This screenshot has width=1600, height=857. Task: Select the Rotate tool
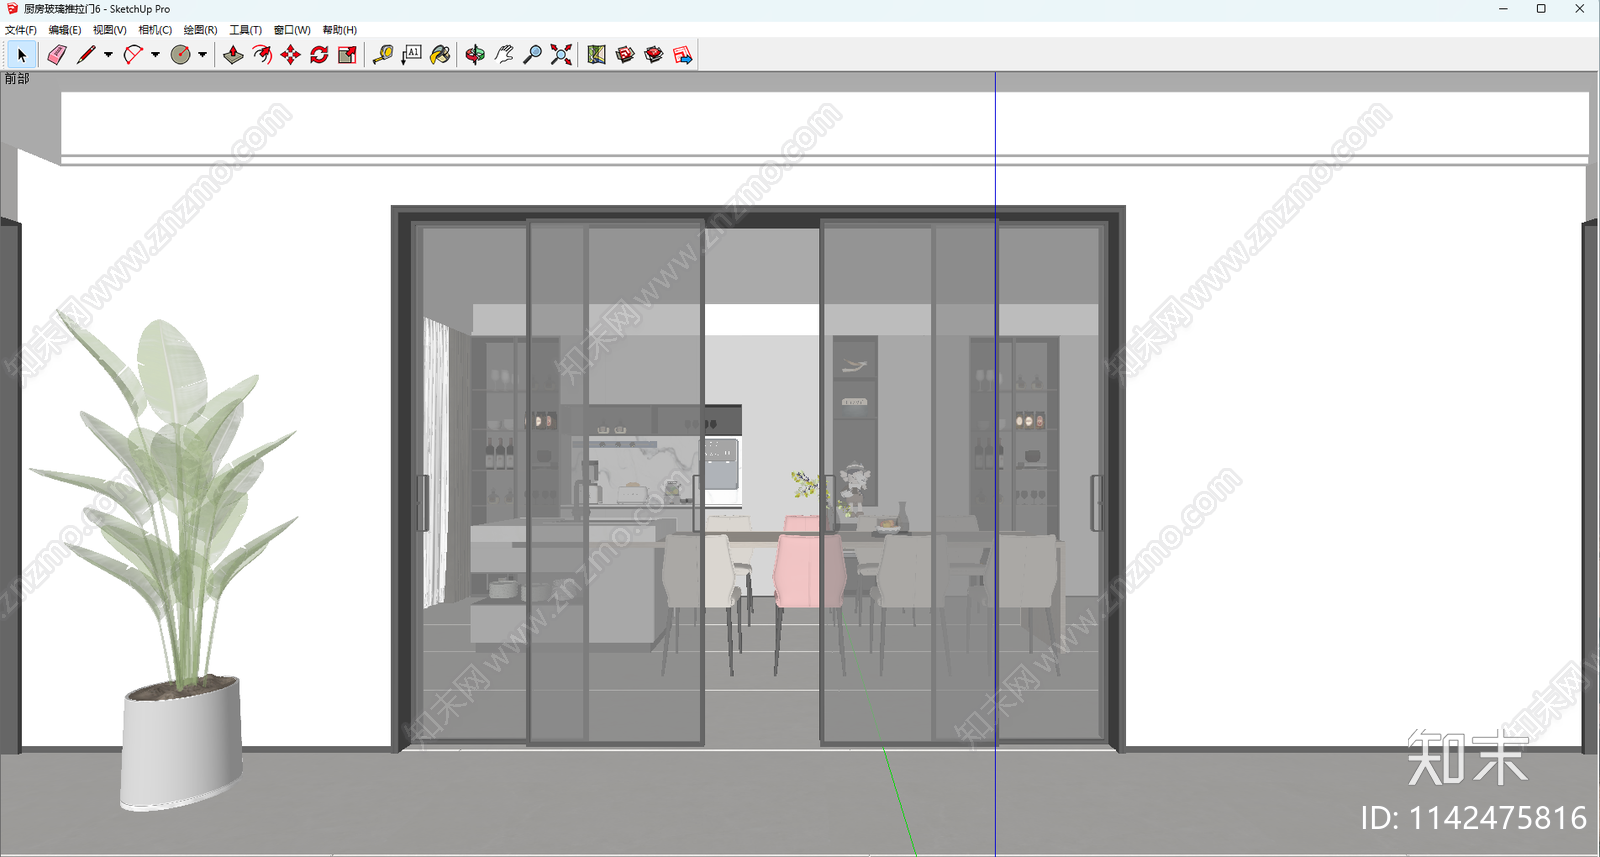click(x=319, y=55)
